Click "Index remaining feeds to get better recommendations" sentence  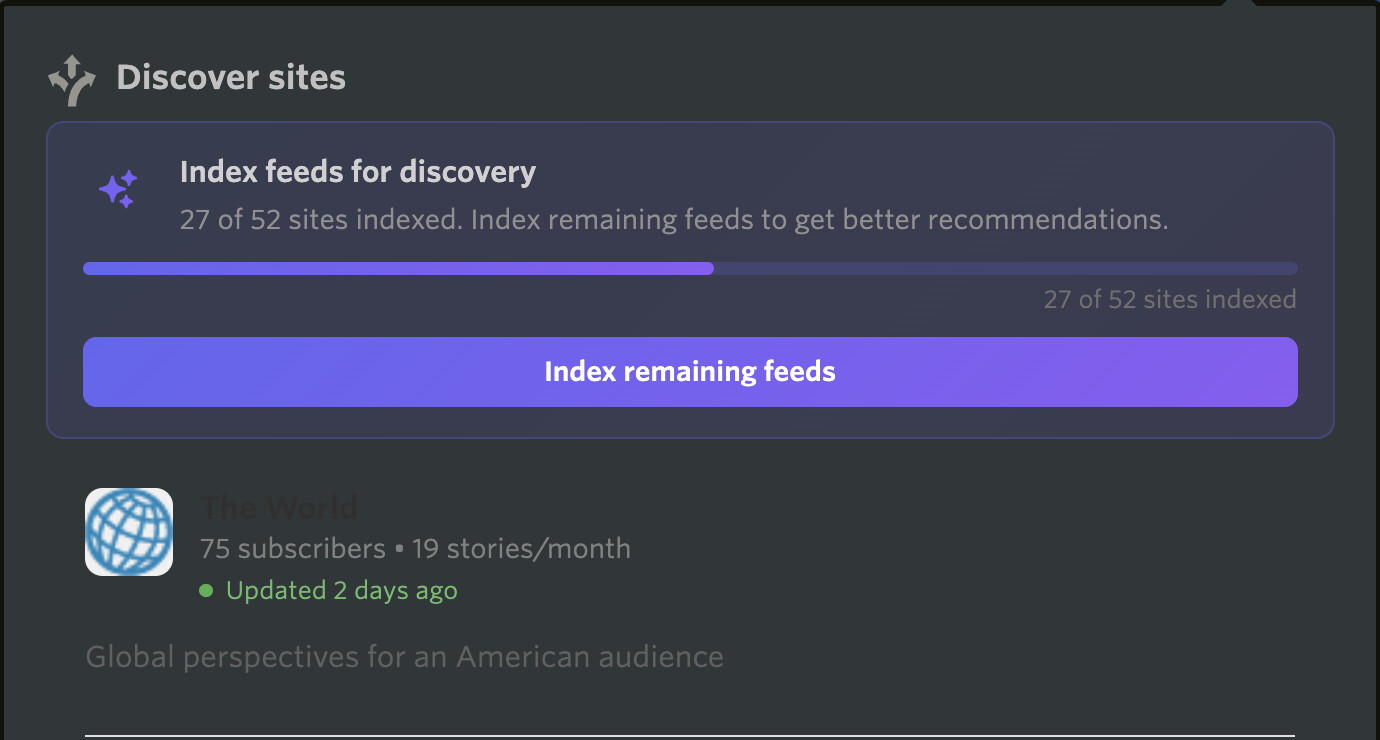(x=819, y=220)
